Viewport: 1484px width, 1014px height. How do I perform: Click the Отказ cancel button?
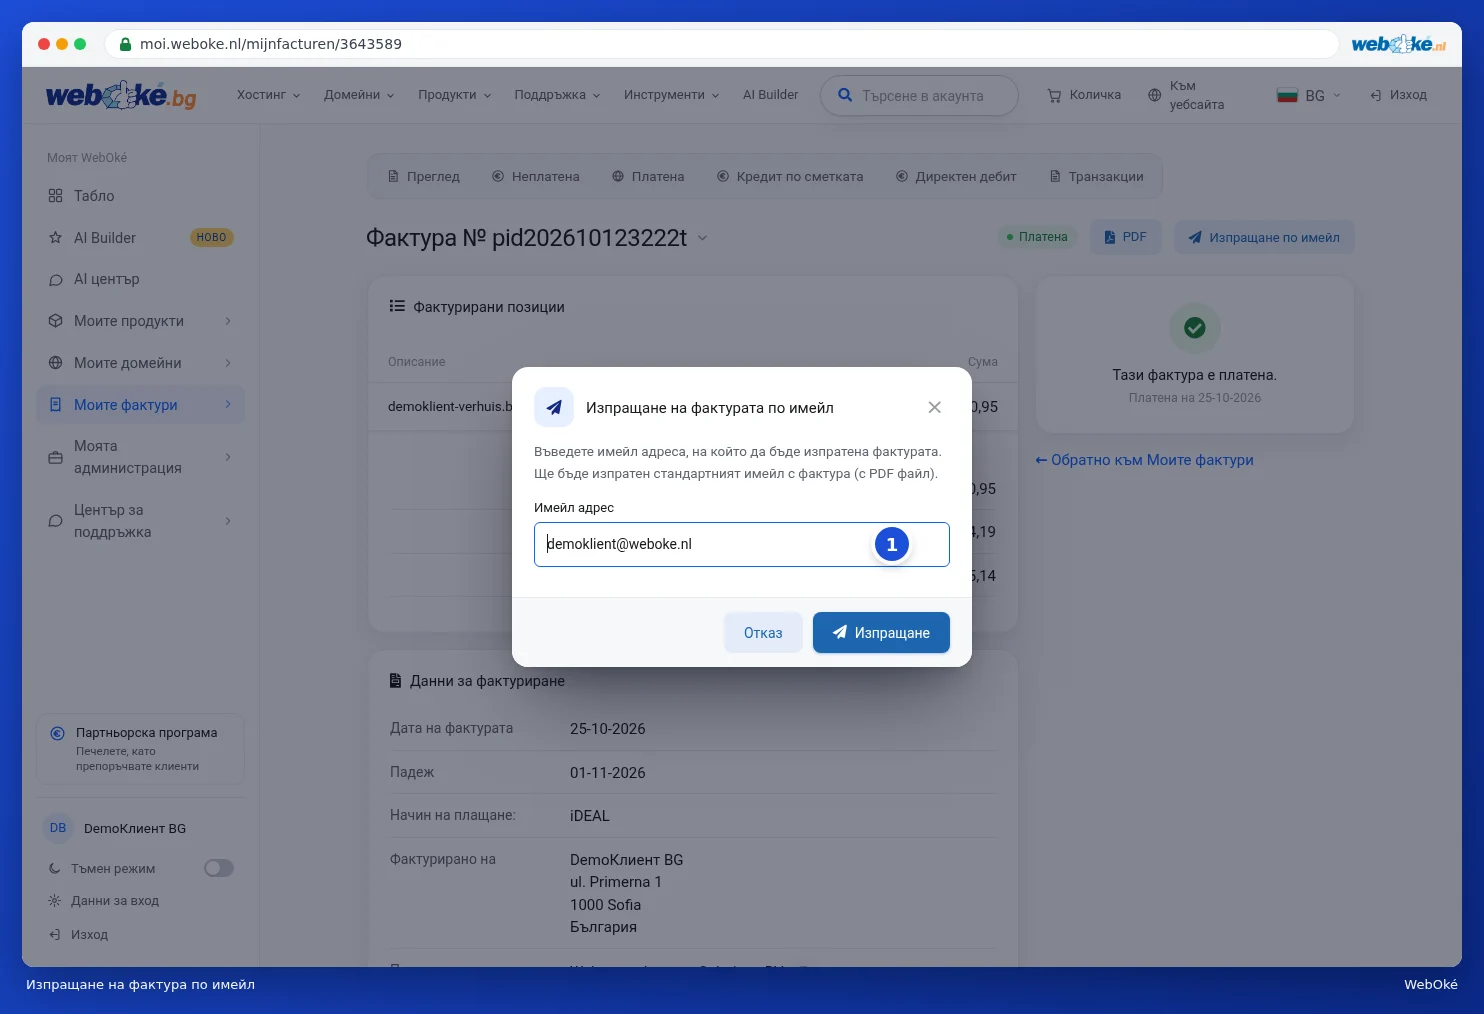[763, 633]
